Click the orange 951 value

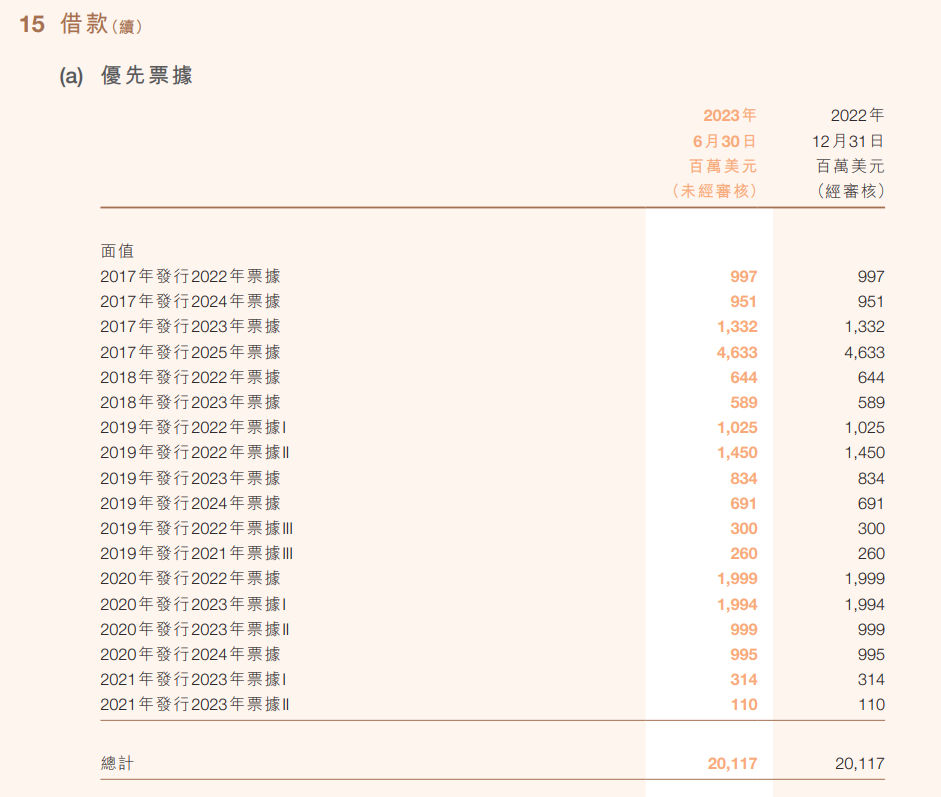(744, 301)
